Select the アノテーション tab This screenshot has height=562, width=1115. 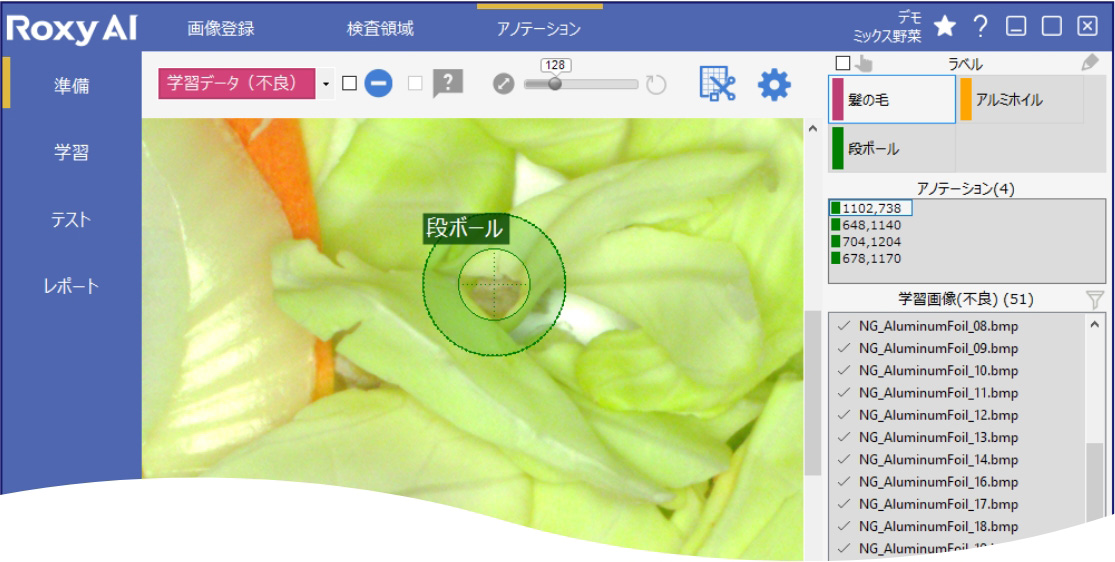point(540,29)
